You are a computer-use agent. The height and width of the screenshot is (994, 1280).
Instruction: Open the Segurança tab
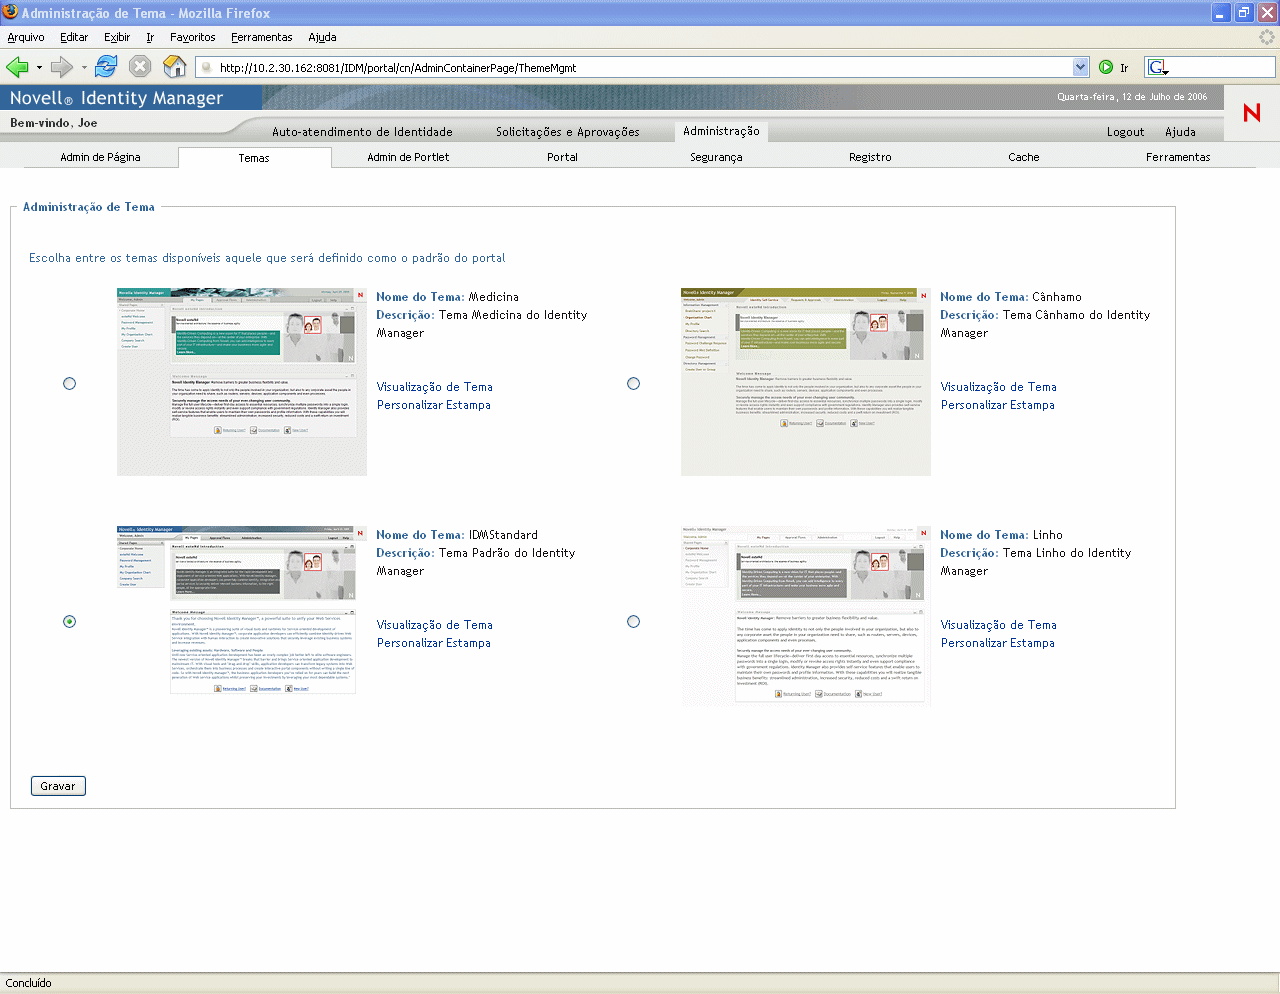point(716,157)
